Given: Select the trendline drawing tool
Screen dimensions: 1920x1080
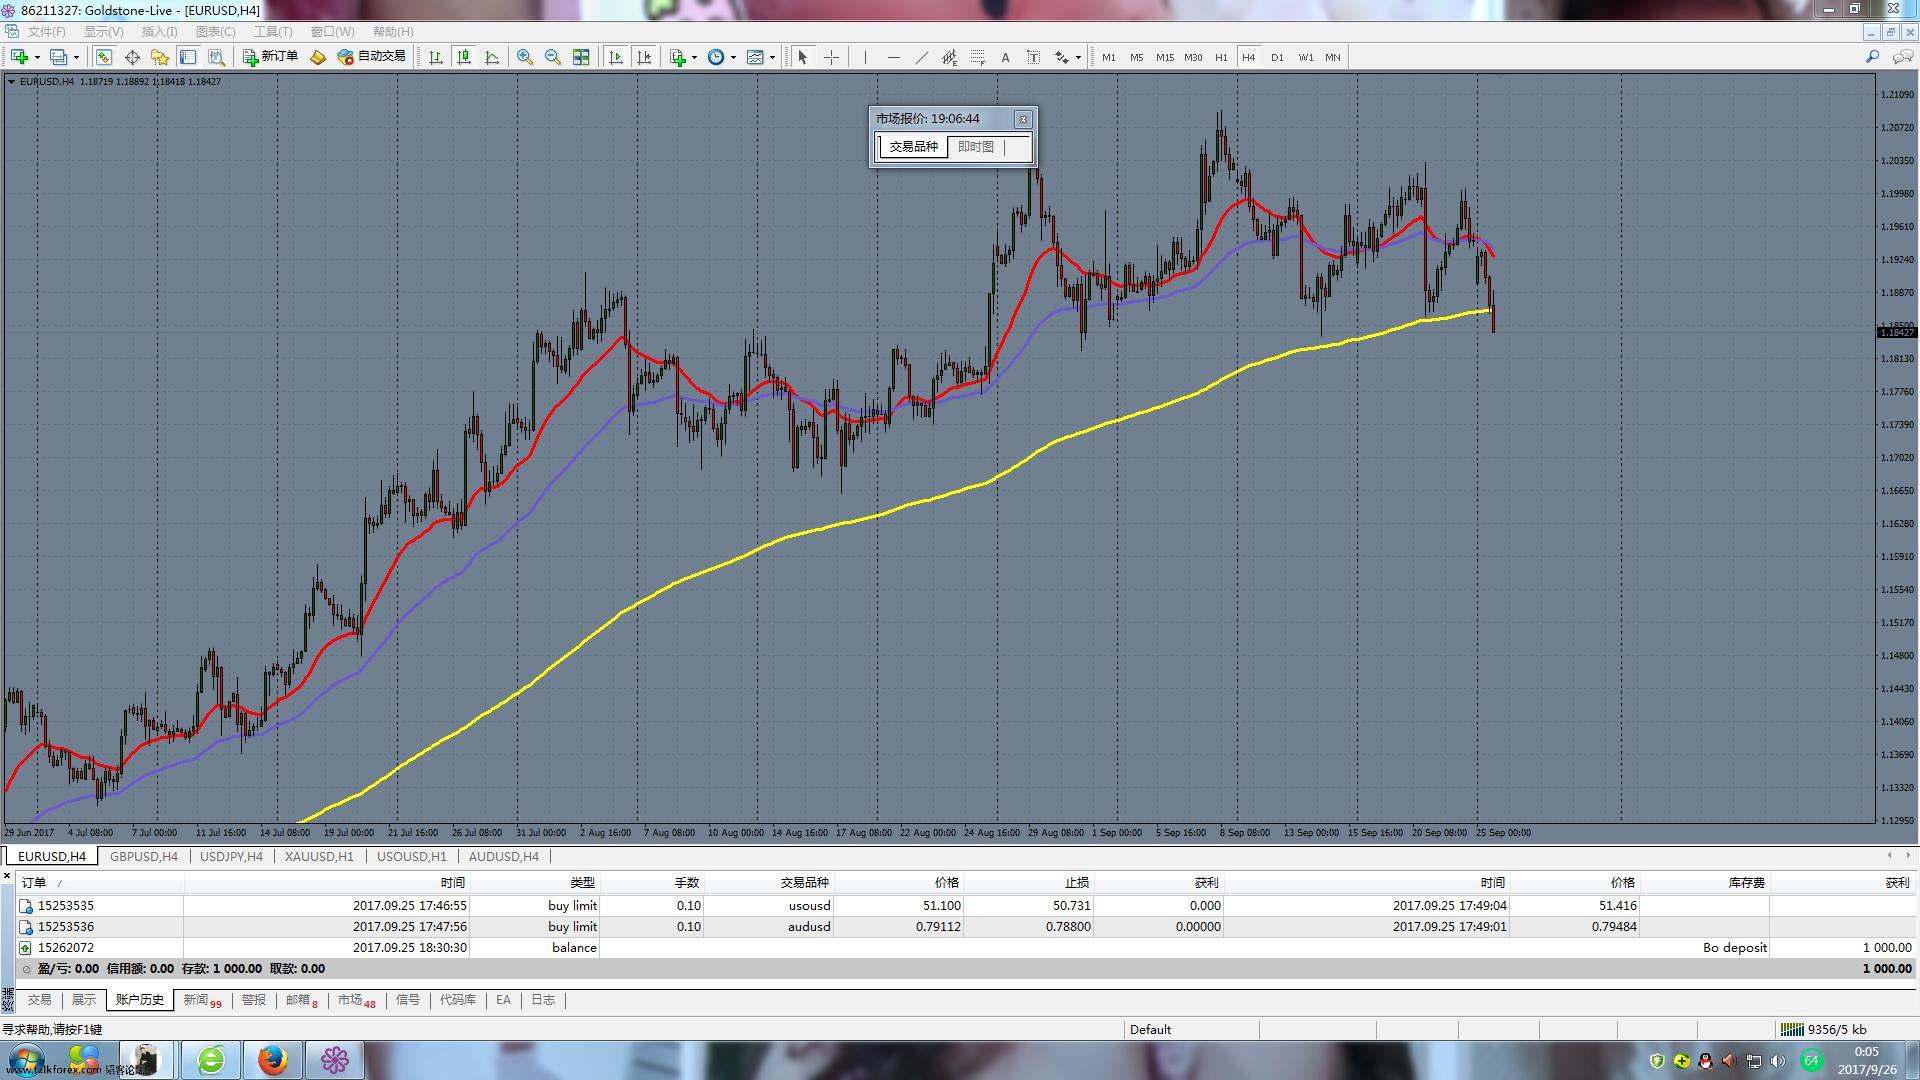Looking at the screenshot, I should tap(921, 57).
